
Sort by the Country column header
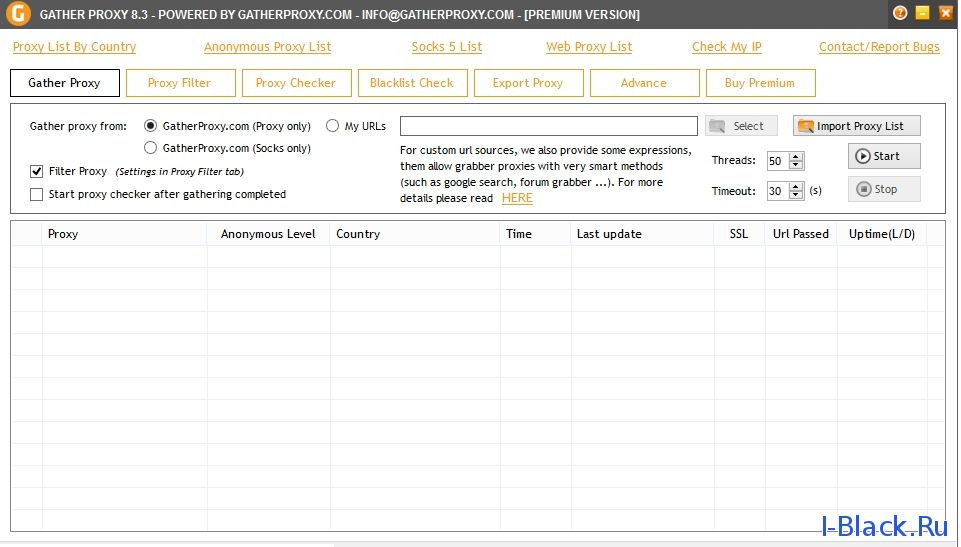415,234
